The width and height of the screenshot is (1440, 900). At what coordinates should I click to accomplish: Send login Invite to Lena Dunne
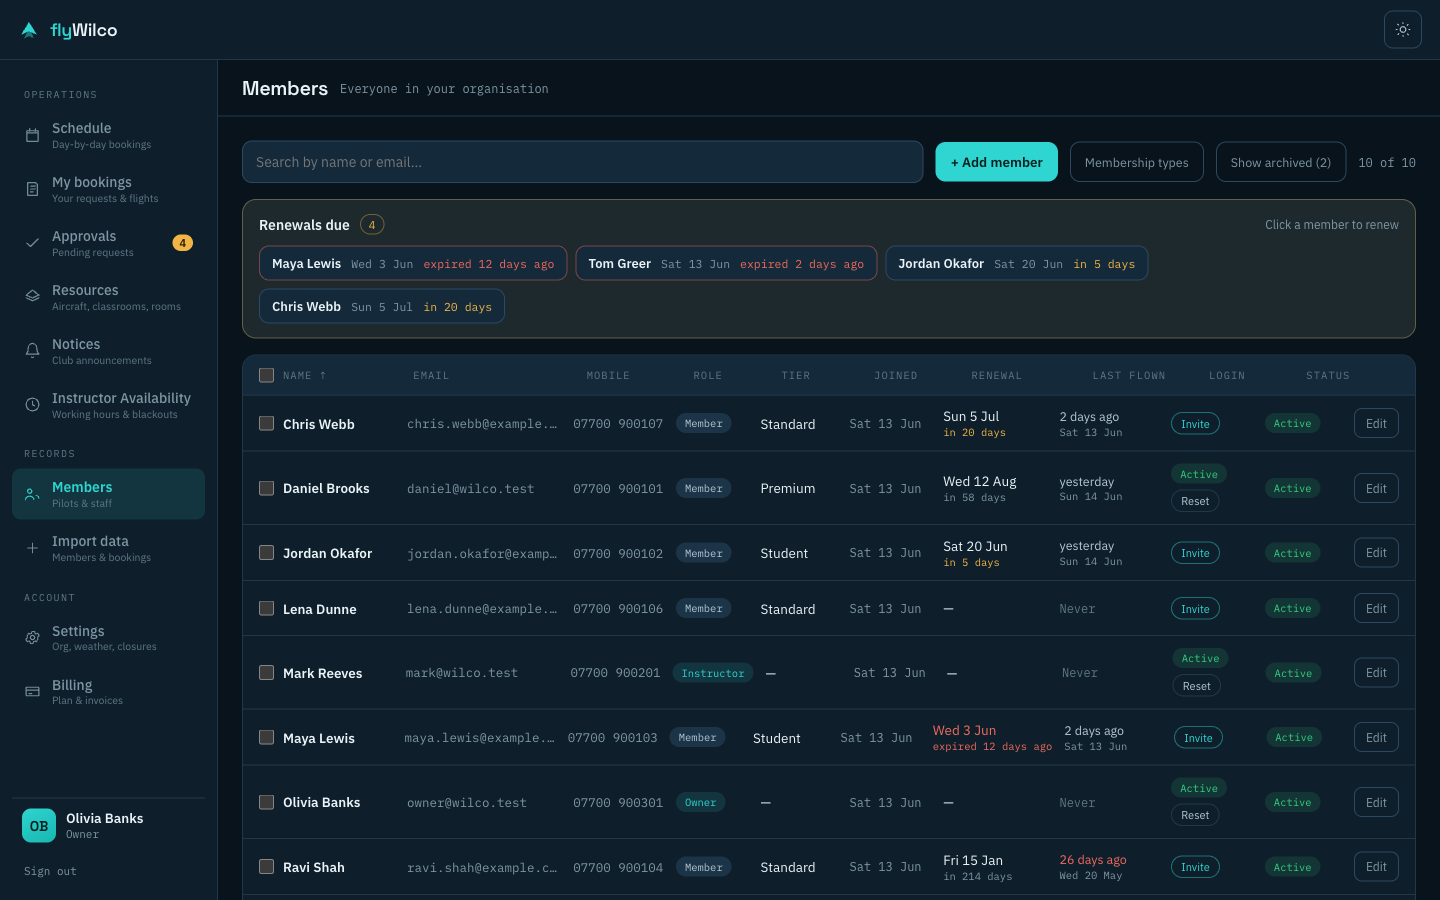pos(1195,609)
